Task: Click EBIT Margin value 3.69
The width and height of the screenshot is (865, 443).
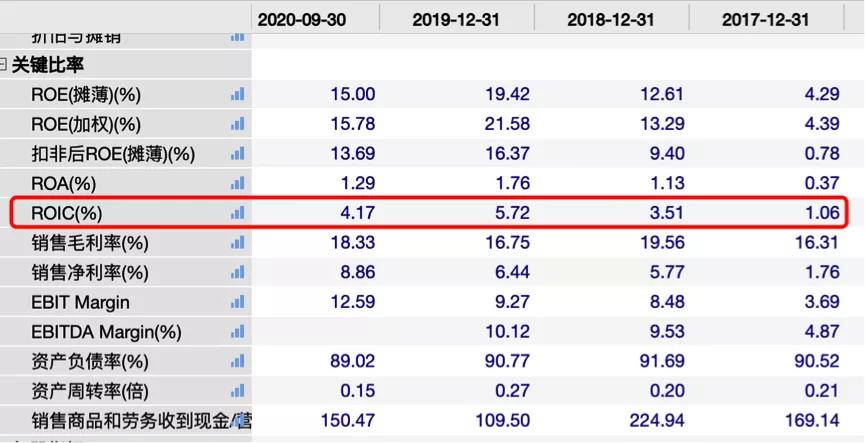Action: (822, 302)
